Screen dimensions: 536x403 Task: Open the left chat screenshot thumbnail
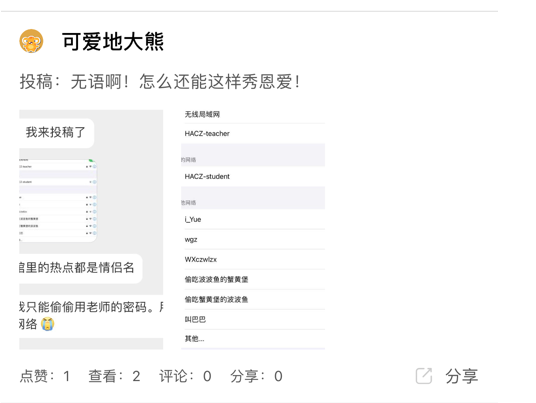91,229
